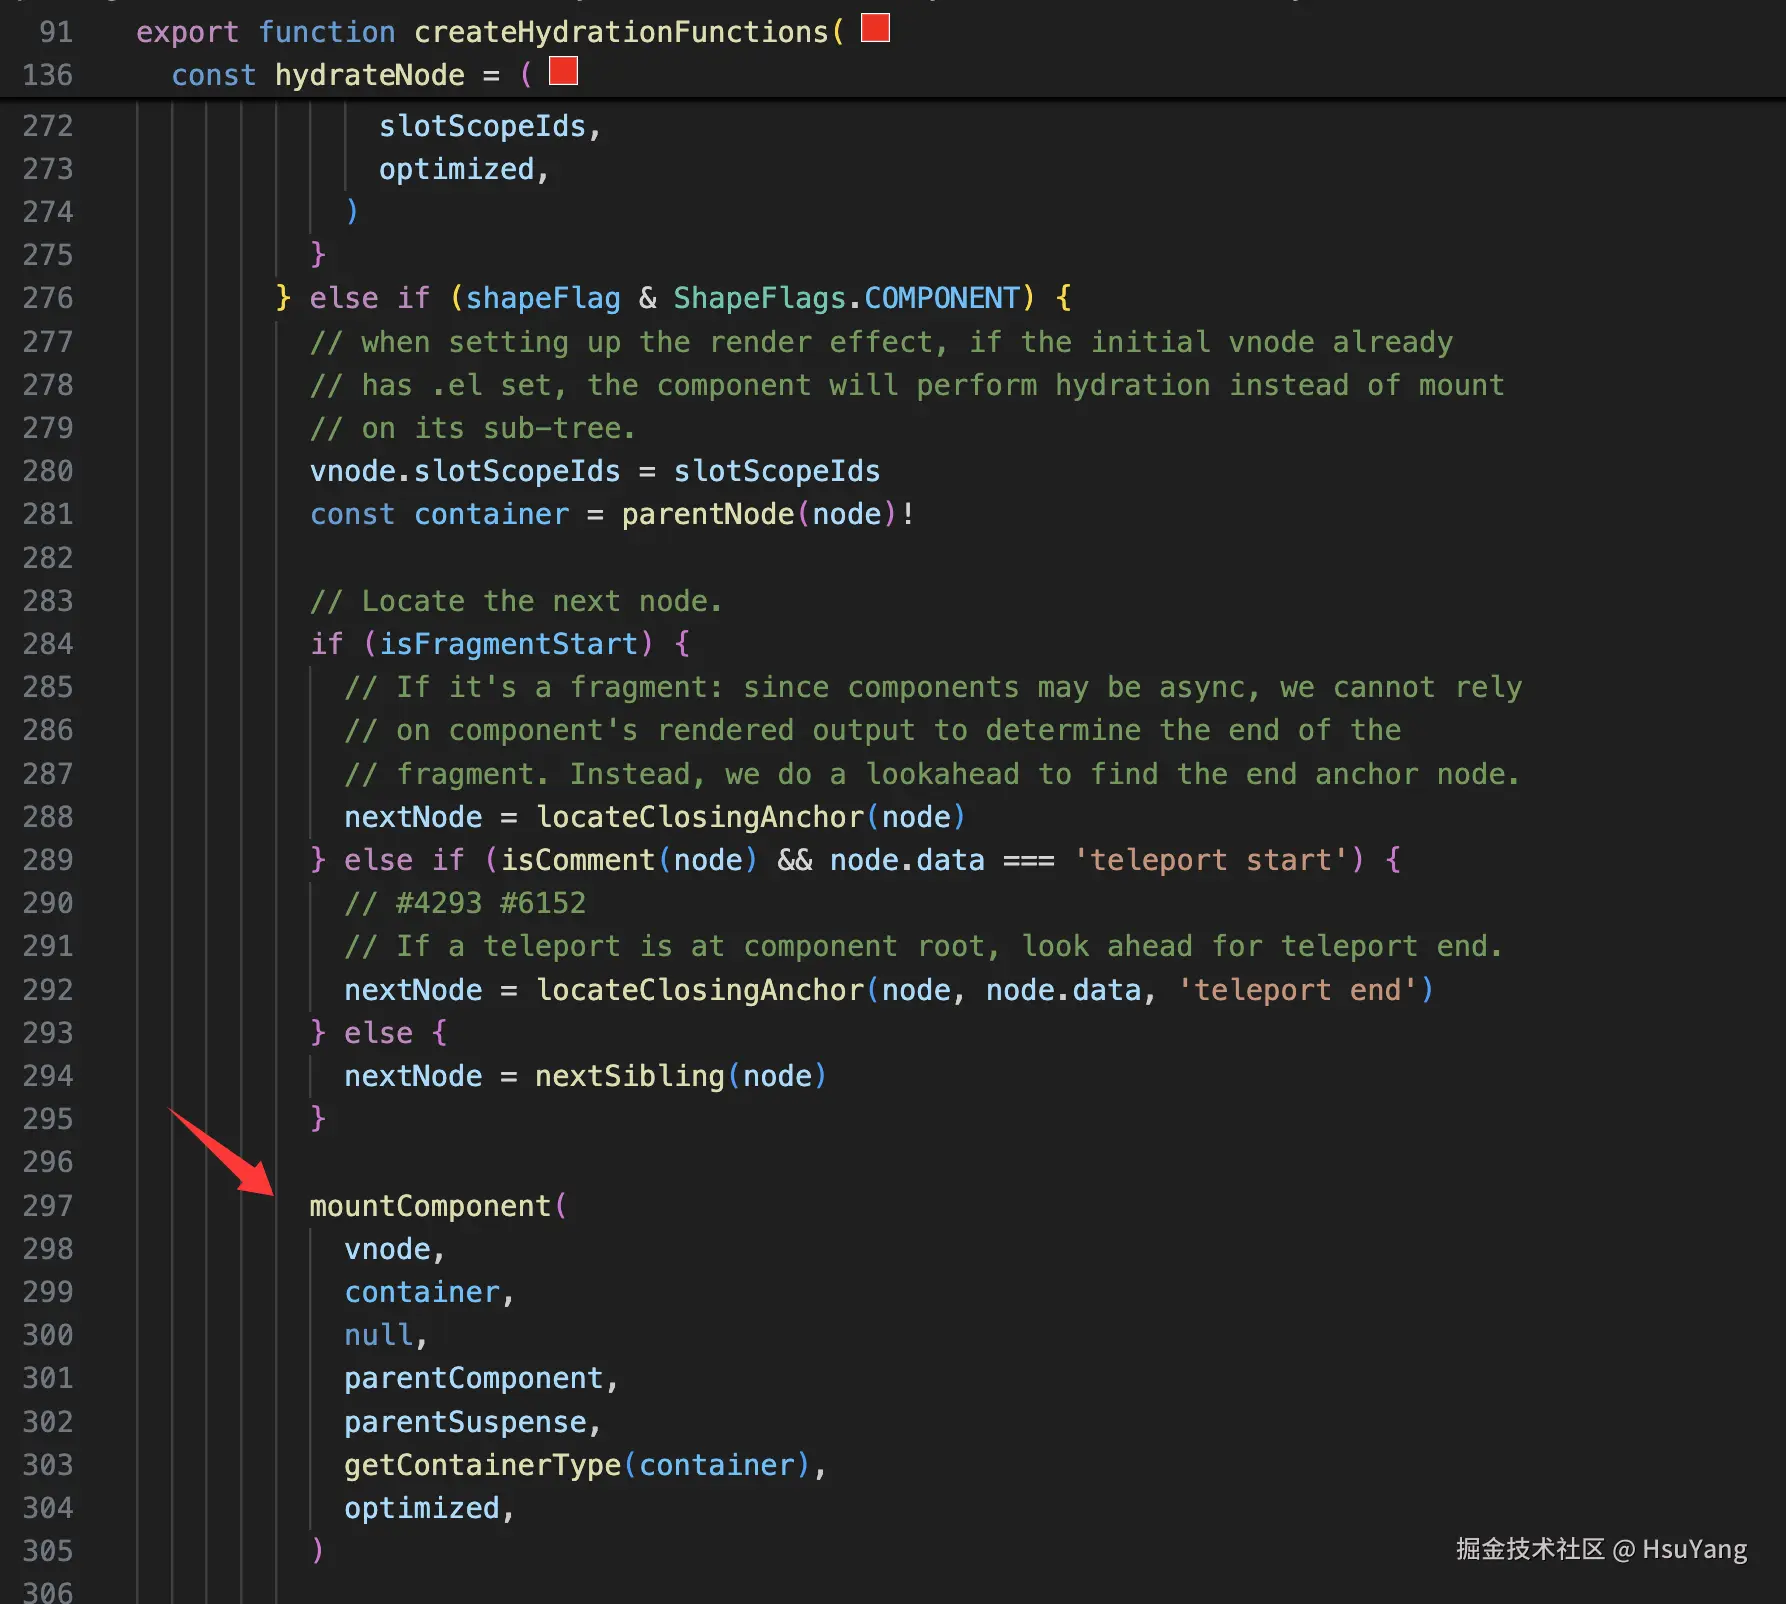Click the comment 'Locate the next node.'
Screen dimensions: 1786x1604
pos(516,601)
